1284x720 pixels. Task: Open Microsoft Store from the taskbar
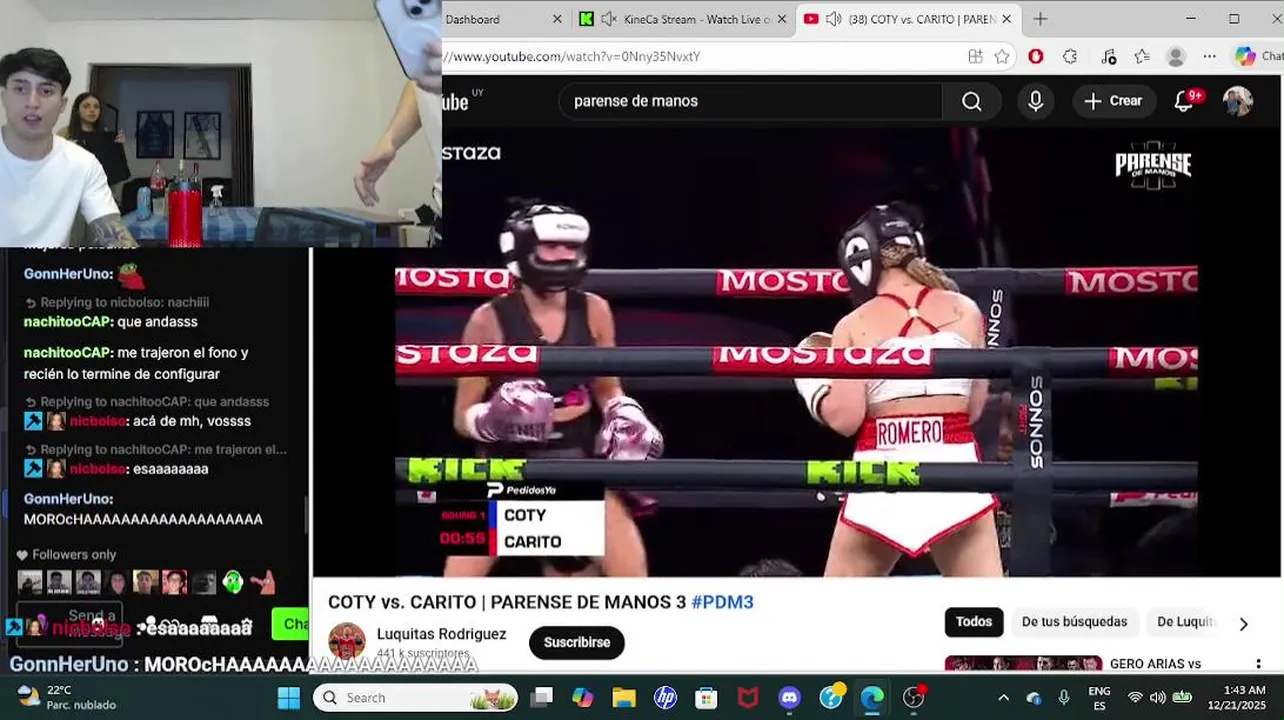click(706, 697)
